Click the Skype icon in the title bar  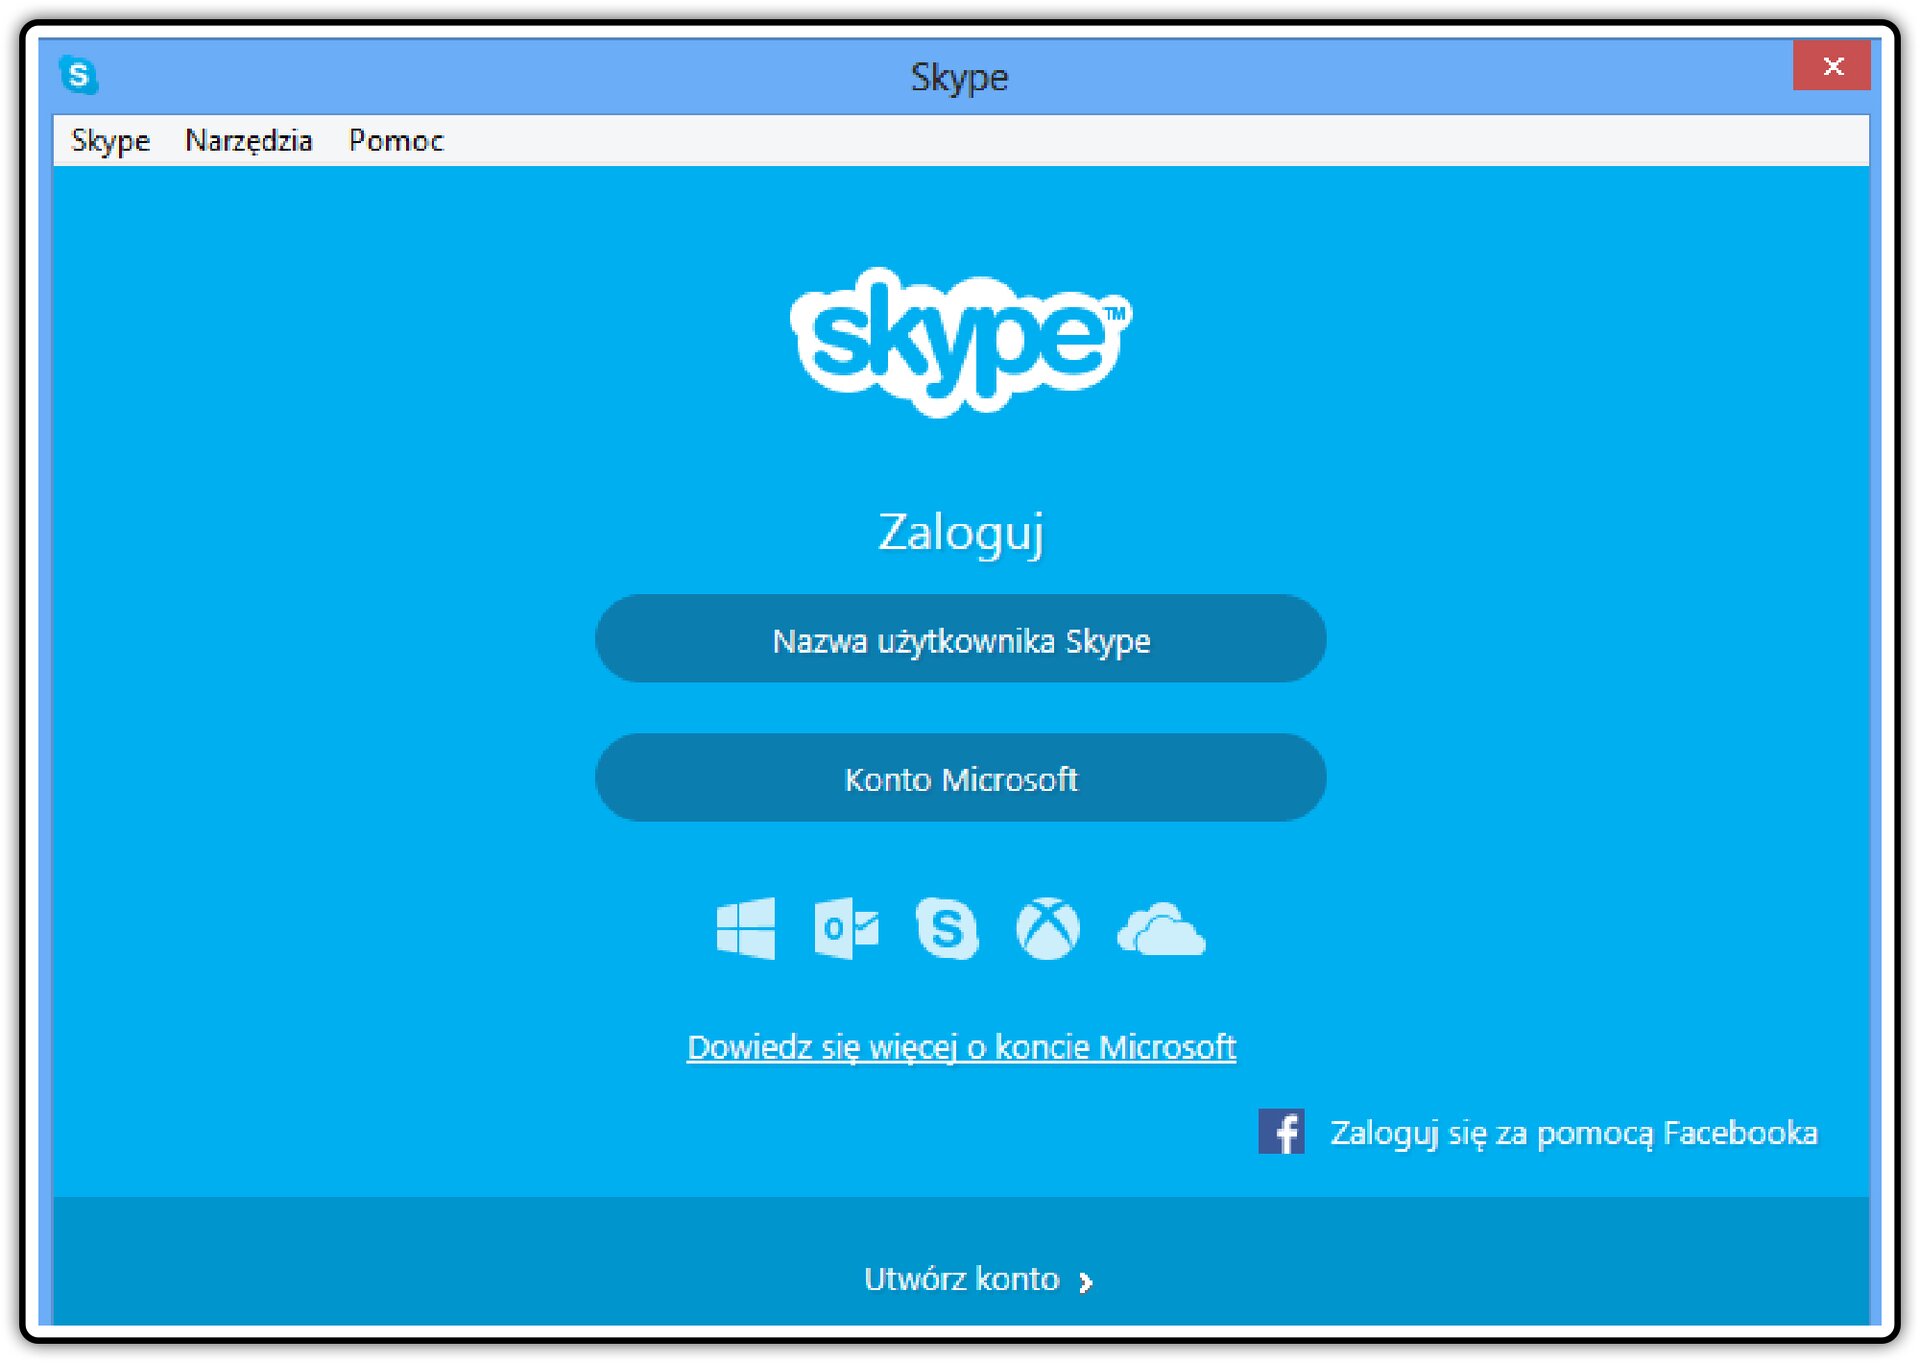(79, 75)
